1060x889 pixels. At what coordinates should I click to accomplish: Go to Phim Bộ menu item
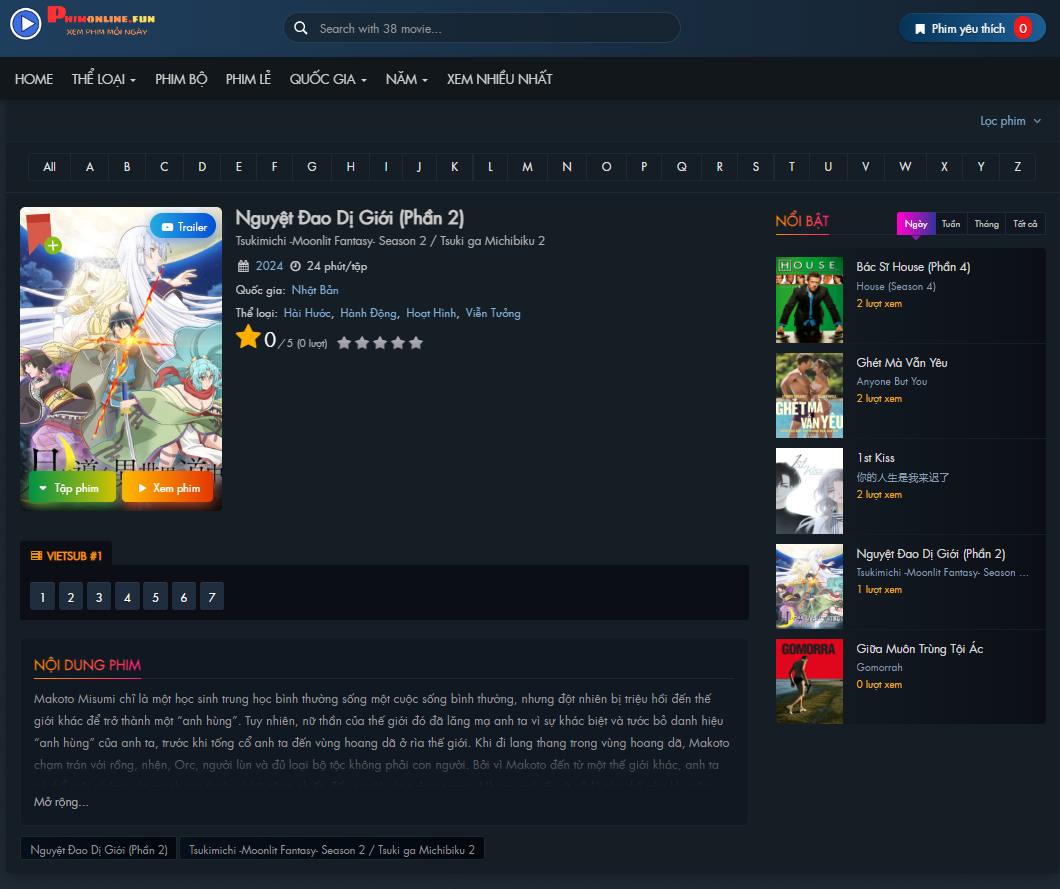(181, 79)
